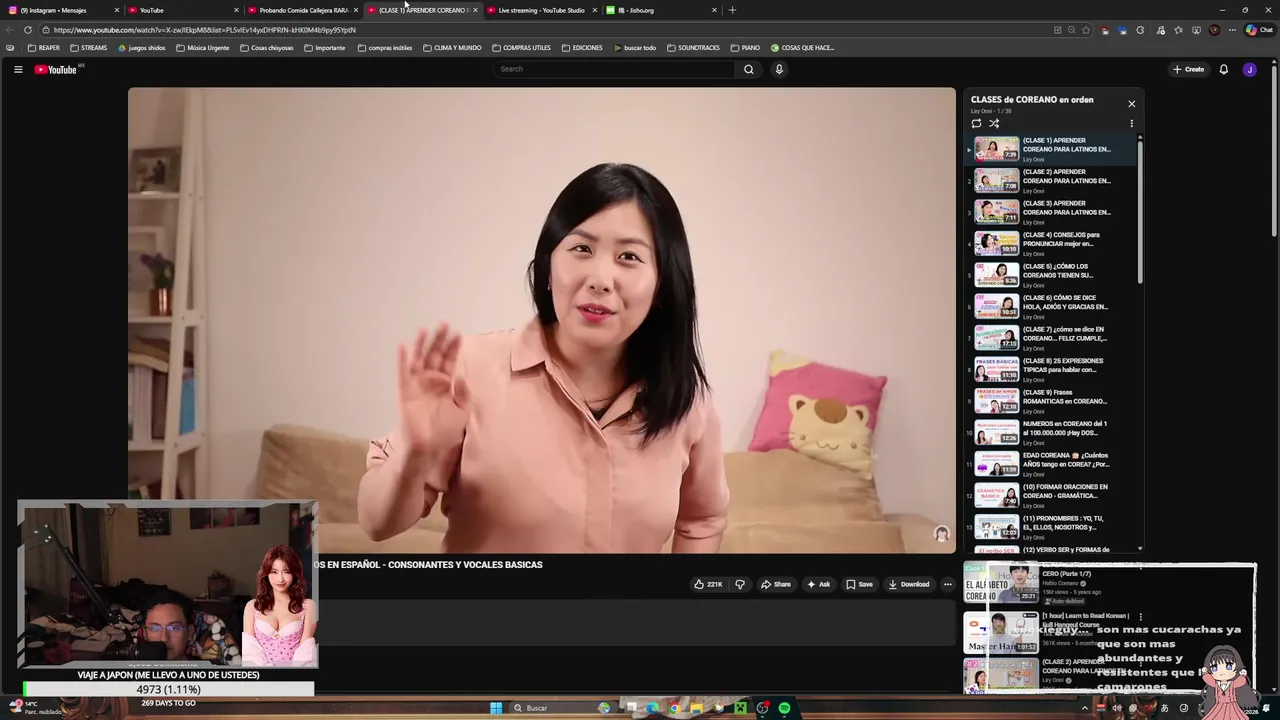Reload the page

pos(27,30)
